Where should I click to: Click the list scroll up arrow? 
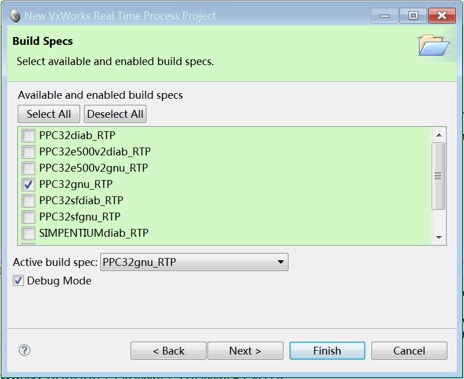point(439,135)
